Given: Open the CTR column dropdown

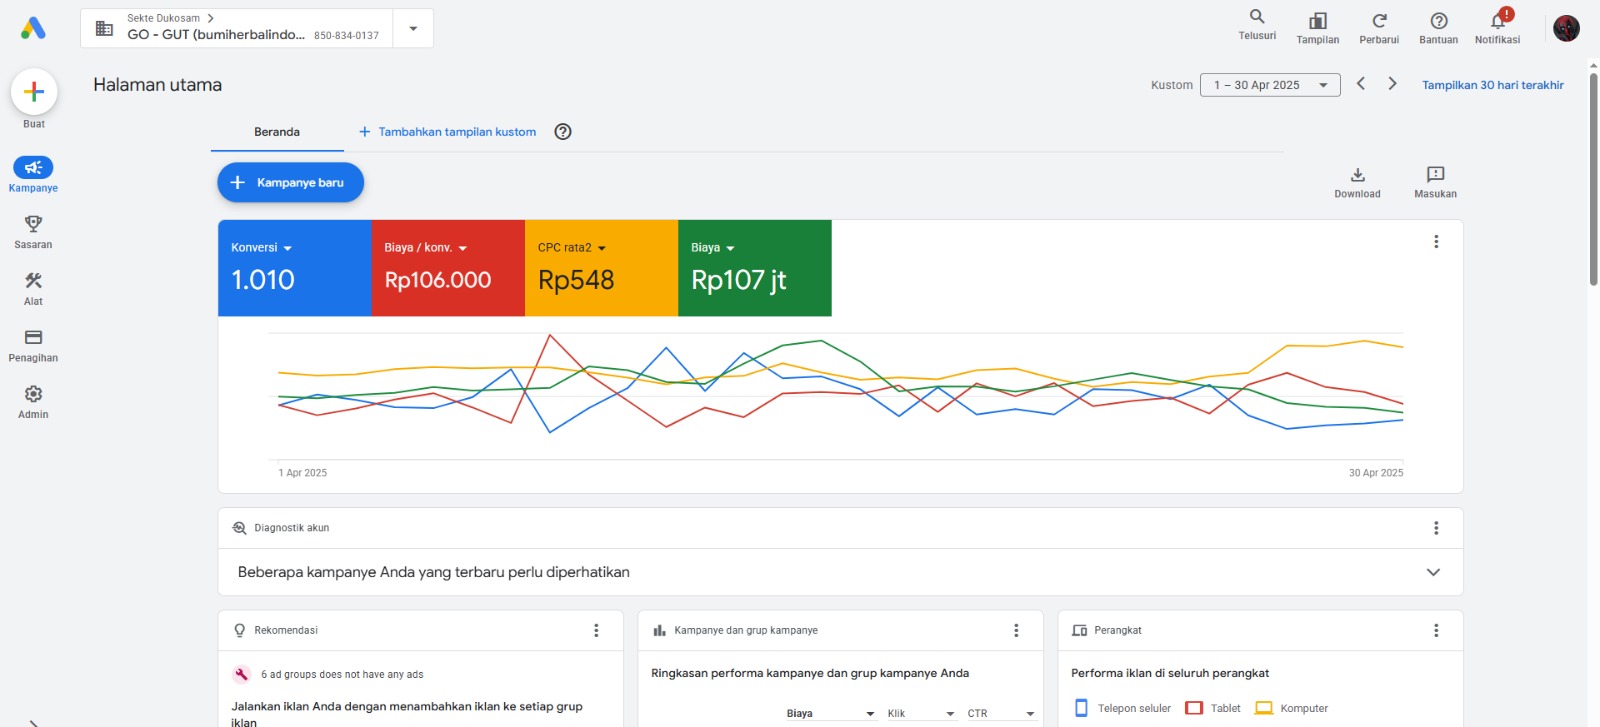Looking at the screenshot, I should (1001, 713).
